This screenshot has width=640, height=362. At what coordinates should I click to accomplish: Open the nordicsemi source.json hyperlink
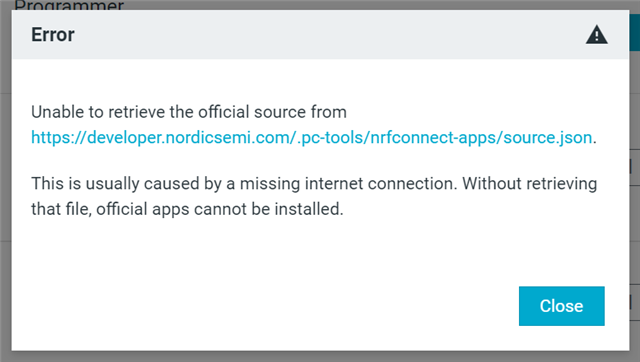point(311,138)
